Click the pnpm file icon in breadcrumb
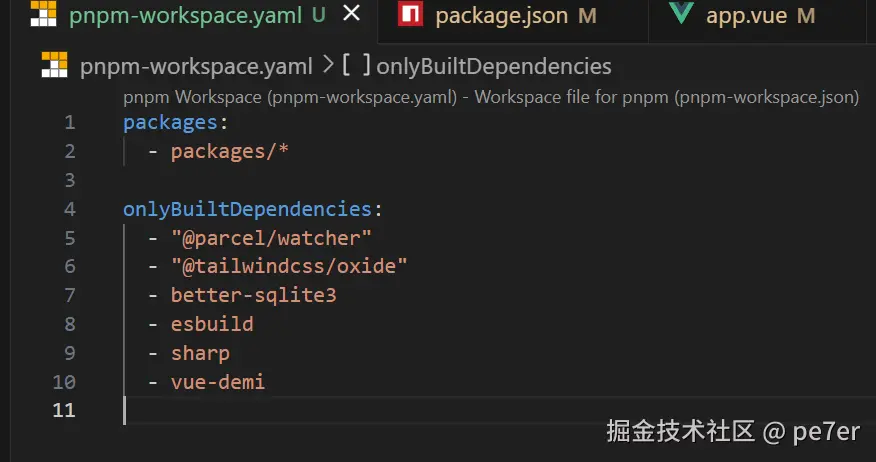876x462 pixels. pos(54,65)
